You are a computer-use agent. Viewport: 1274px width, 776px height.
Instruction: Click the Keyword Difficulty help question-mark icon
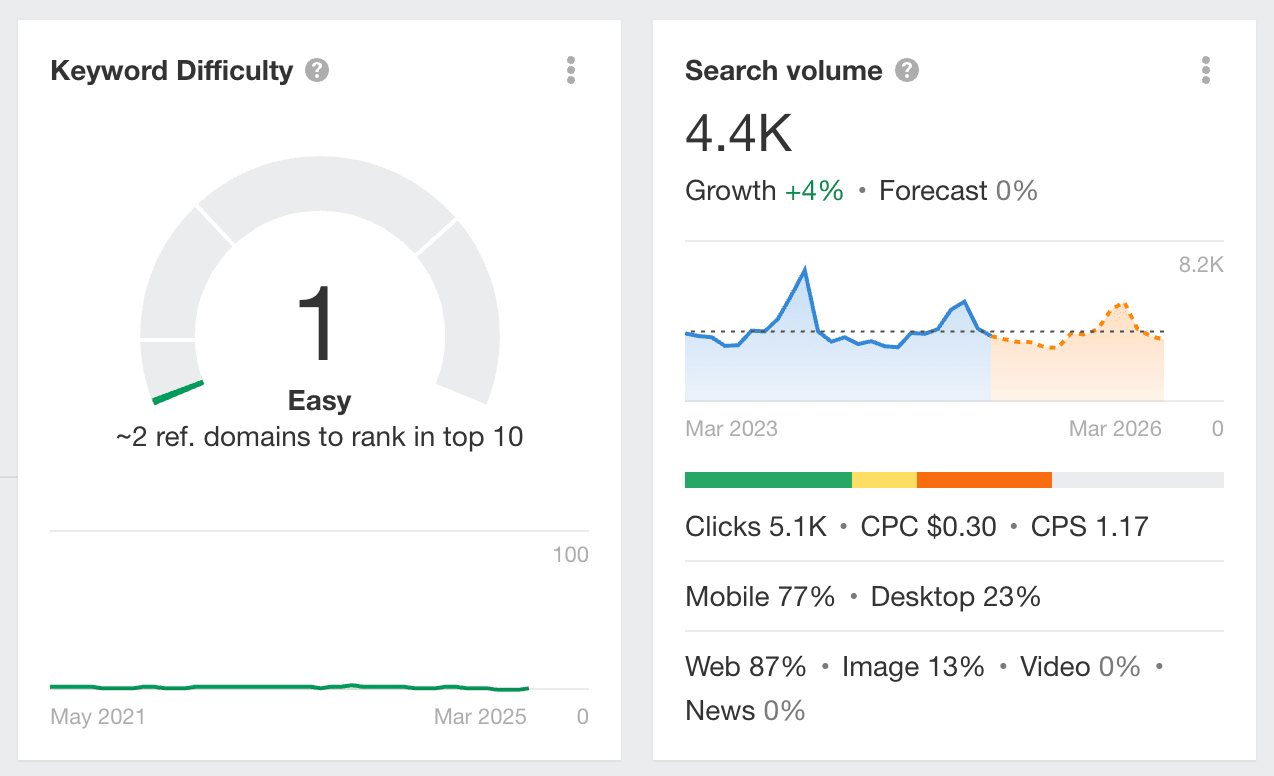(x=317, y=71)
